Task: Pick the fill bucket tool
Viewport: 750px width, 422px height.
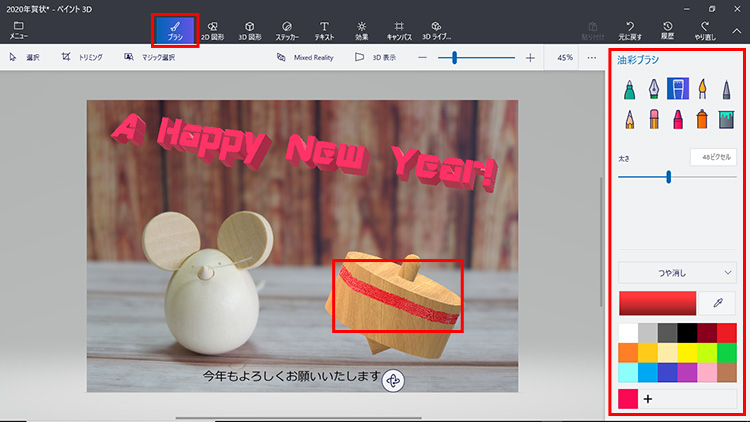Action: 725,120
